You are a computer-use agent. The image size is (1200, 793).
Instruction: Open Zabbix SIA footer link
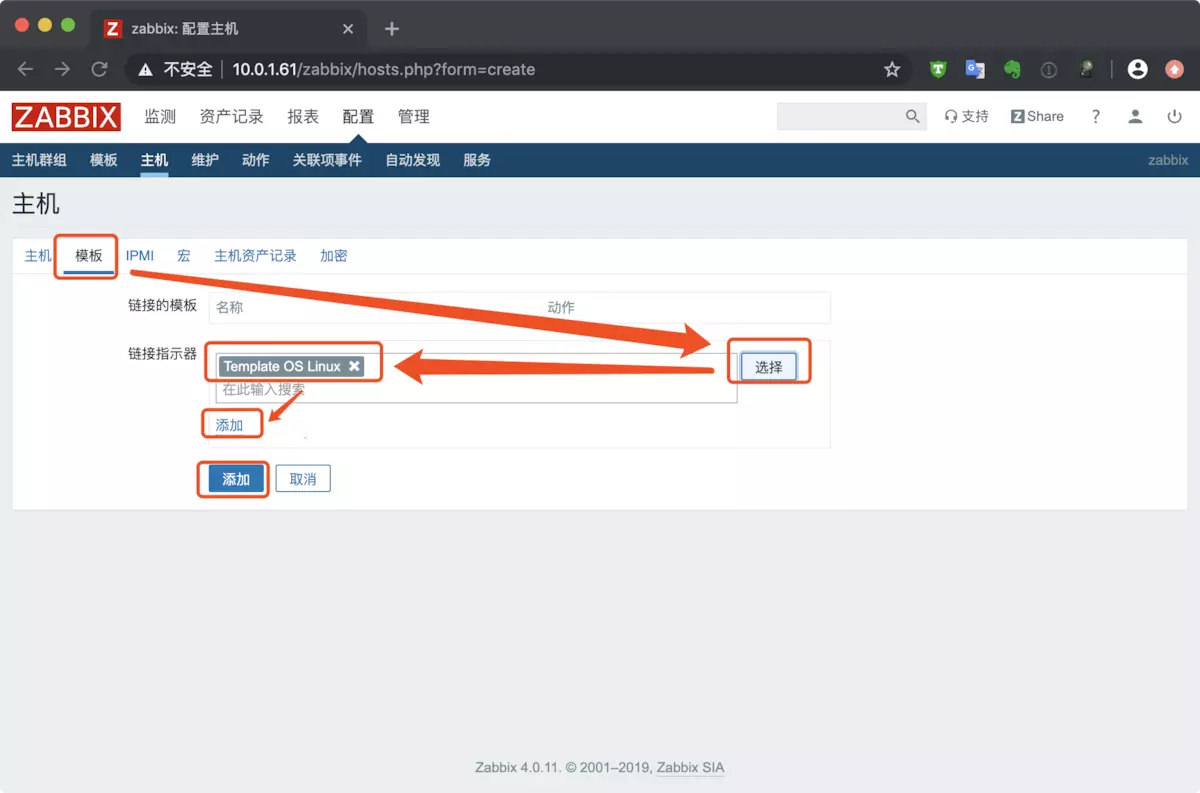(x=690, y=768)
